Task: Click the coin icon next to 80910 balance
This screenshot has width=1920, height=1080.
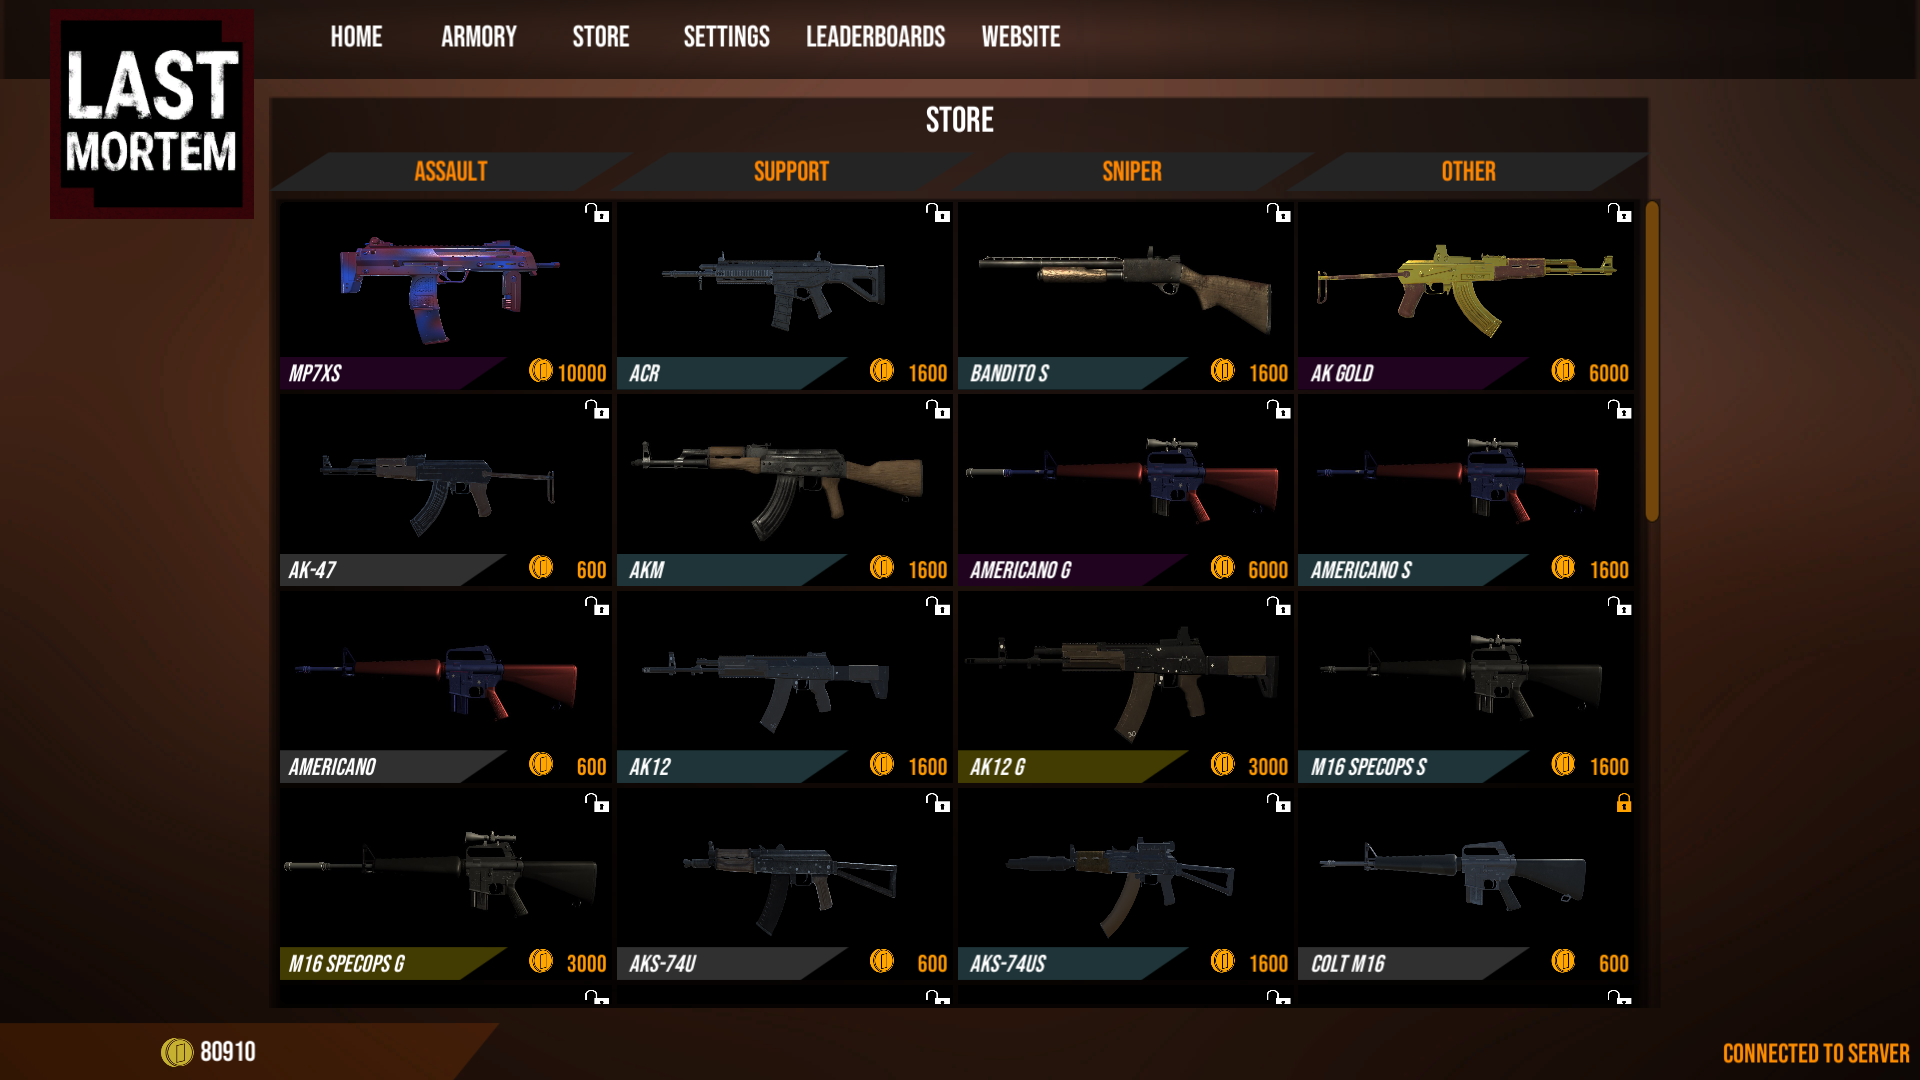Action: pos(177,1052)
